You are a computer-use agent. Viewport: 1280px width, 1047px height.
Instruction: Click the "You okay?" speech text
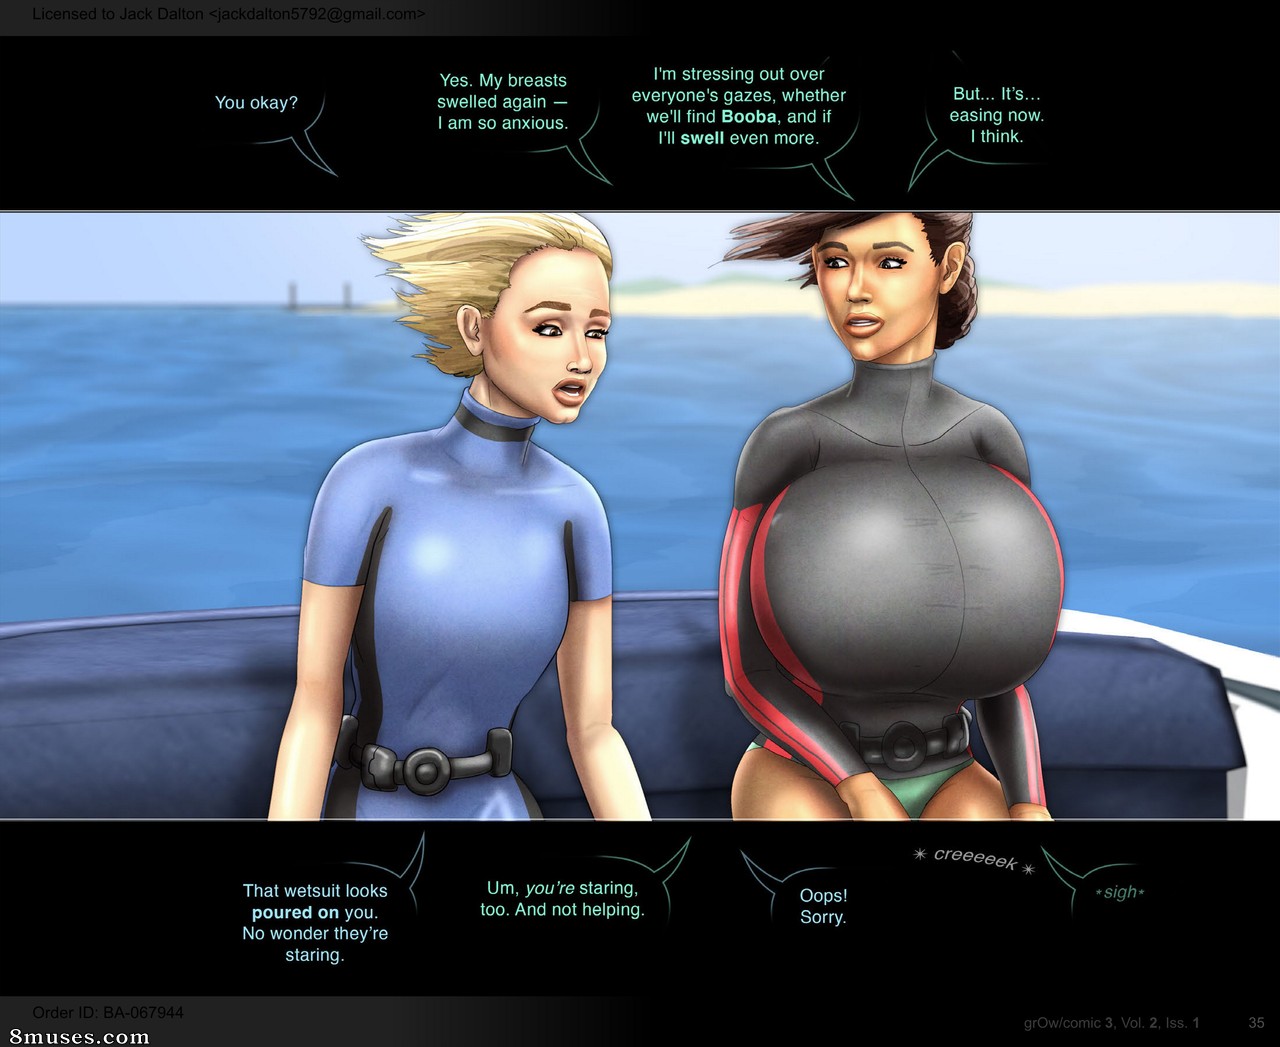(256, 102)
